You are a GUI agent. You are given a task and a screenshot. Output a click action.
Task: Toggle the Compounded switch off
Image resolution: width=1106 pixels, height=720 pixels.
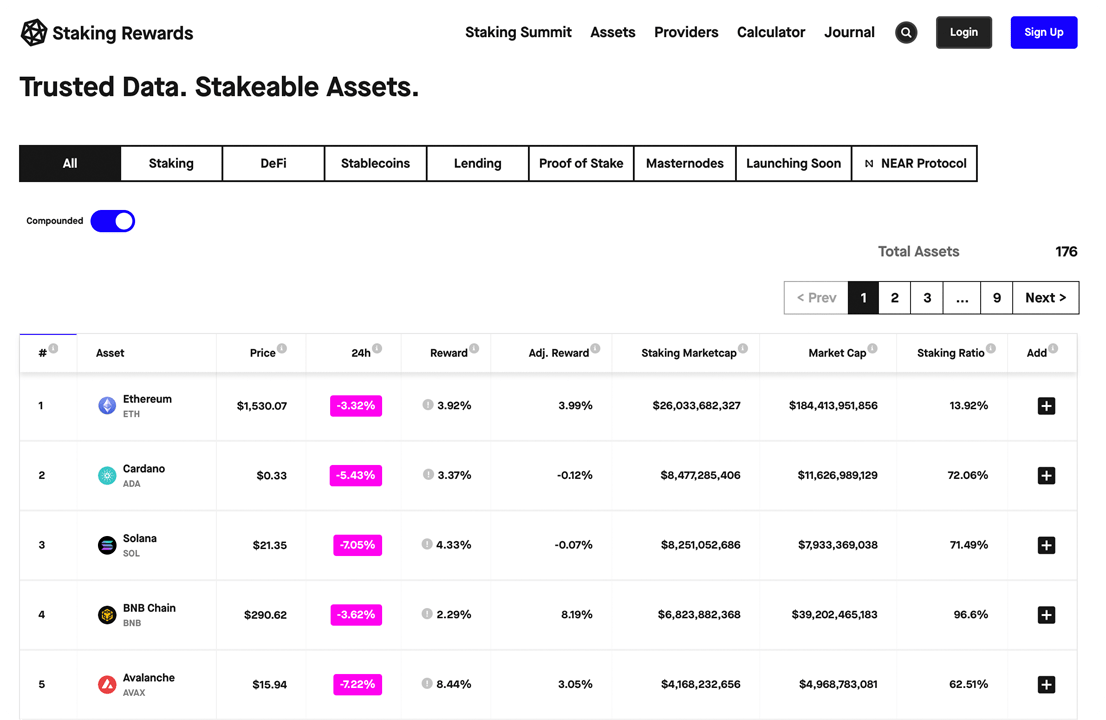pyautogui.click(x=113, y=221)
